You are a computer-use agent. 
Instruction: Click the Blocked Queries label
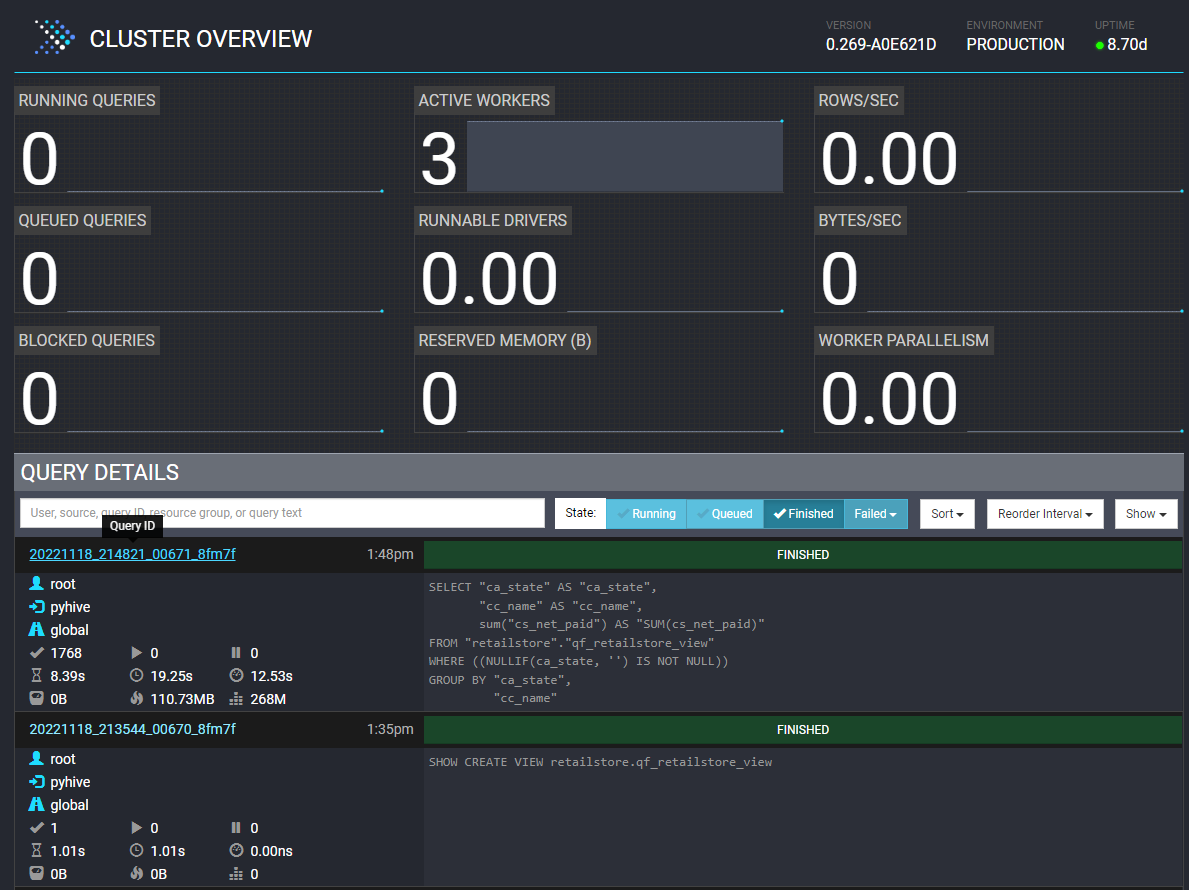(x=86, y=340)
